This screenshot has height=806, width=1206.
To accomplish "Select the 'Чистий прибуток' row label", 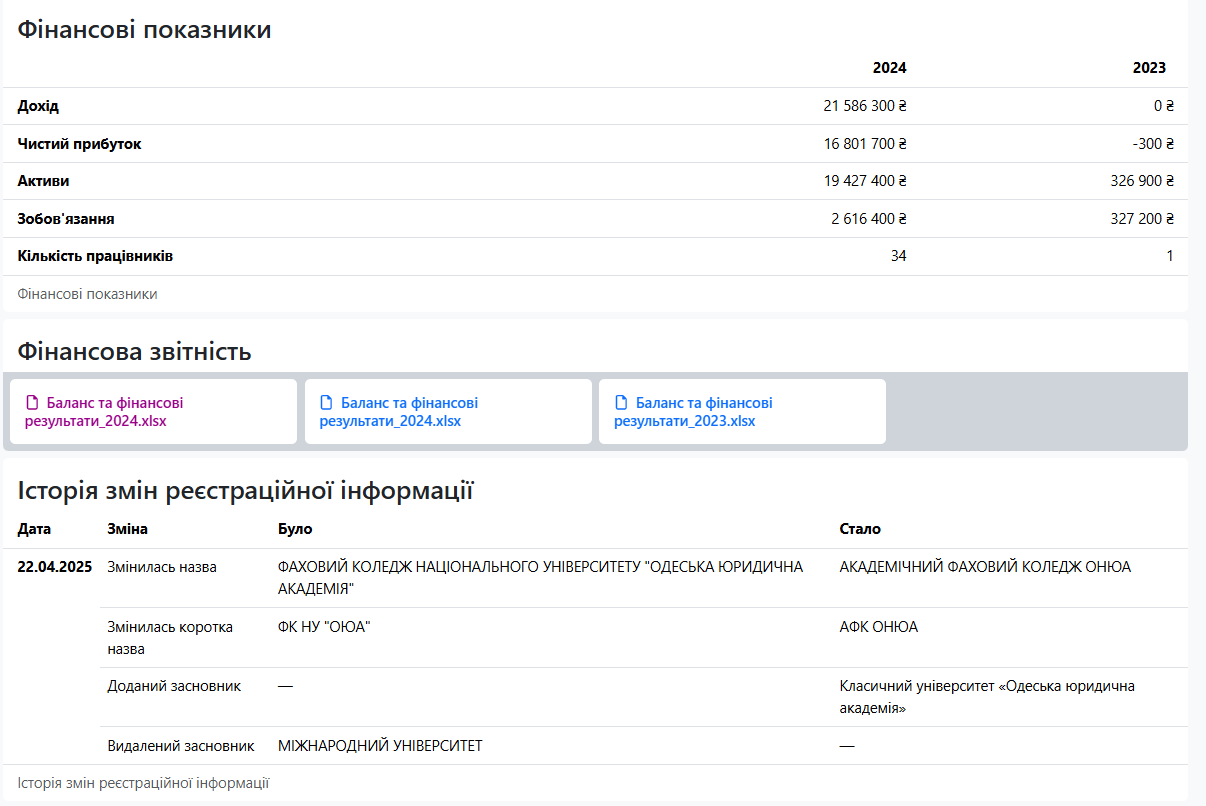I will click(79, 144).
